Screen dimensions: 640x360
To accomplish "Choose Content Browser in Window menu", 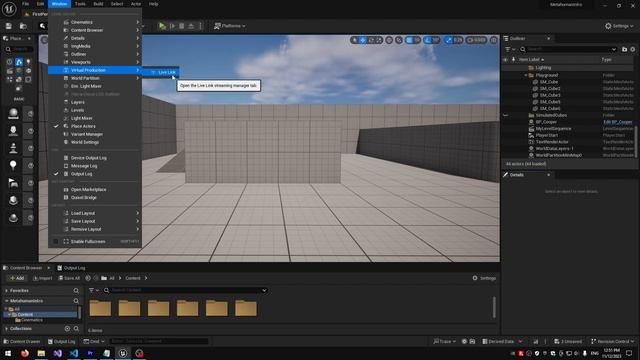I will [x=95, y=30].
